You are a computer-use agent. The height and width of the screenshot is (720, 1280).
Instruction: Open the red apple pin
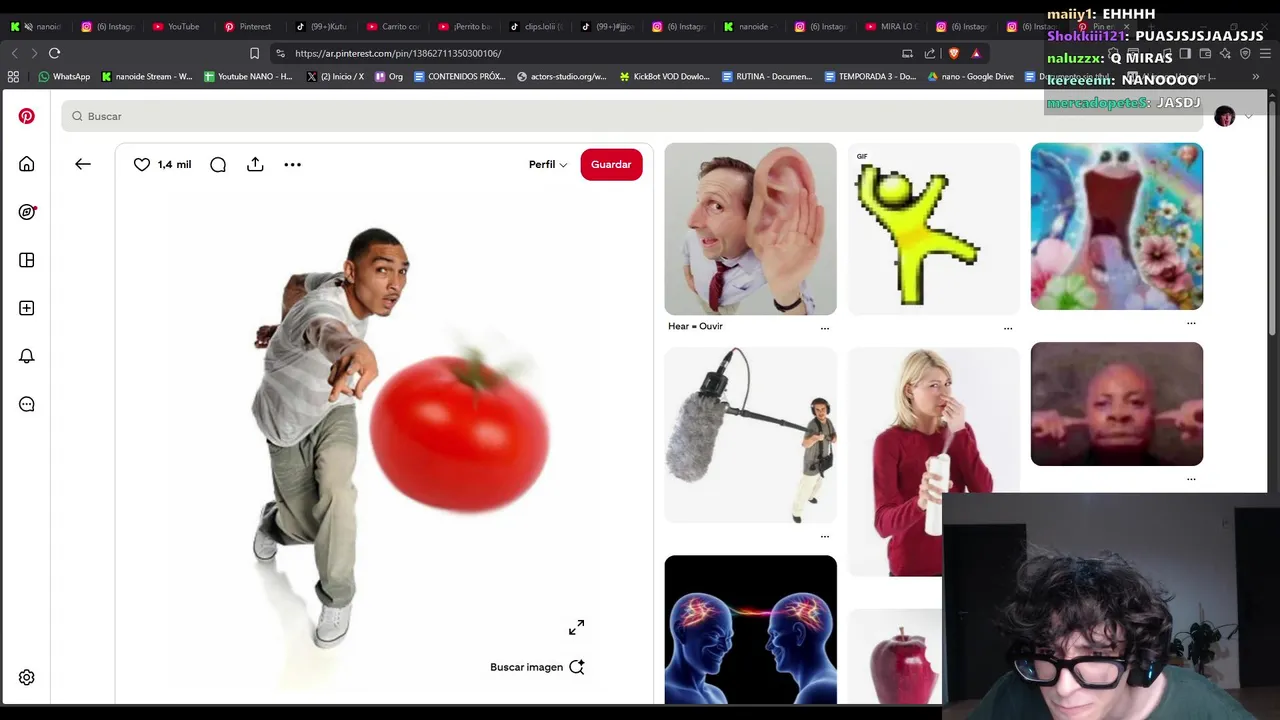[895, 657]
